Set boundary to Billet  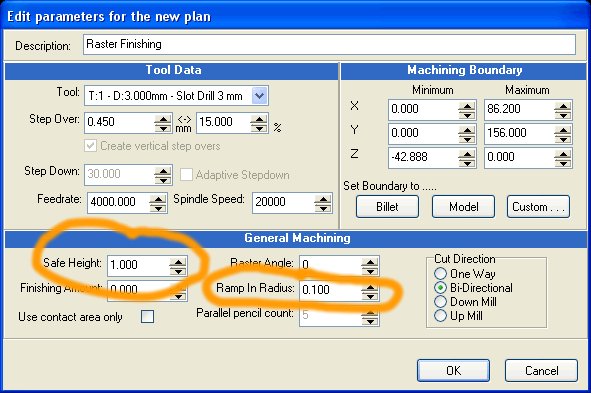tap(387, 206)
